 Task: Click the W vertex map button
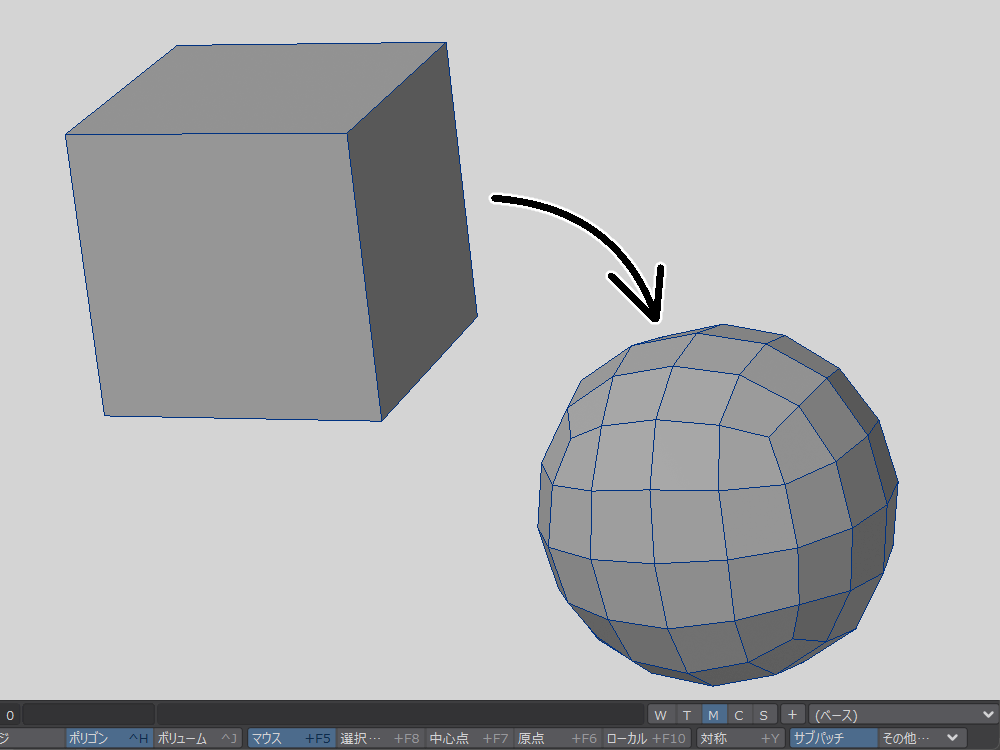point(660,715)
